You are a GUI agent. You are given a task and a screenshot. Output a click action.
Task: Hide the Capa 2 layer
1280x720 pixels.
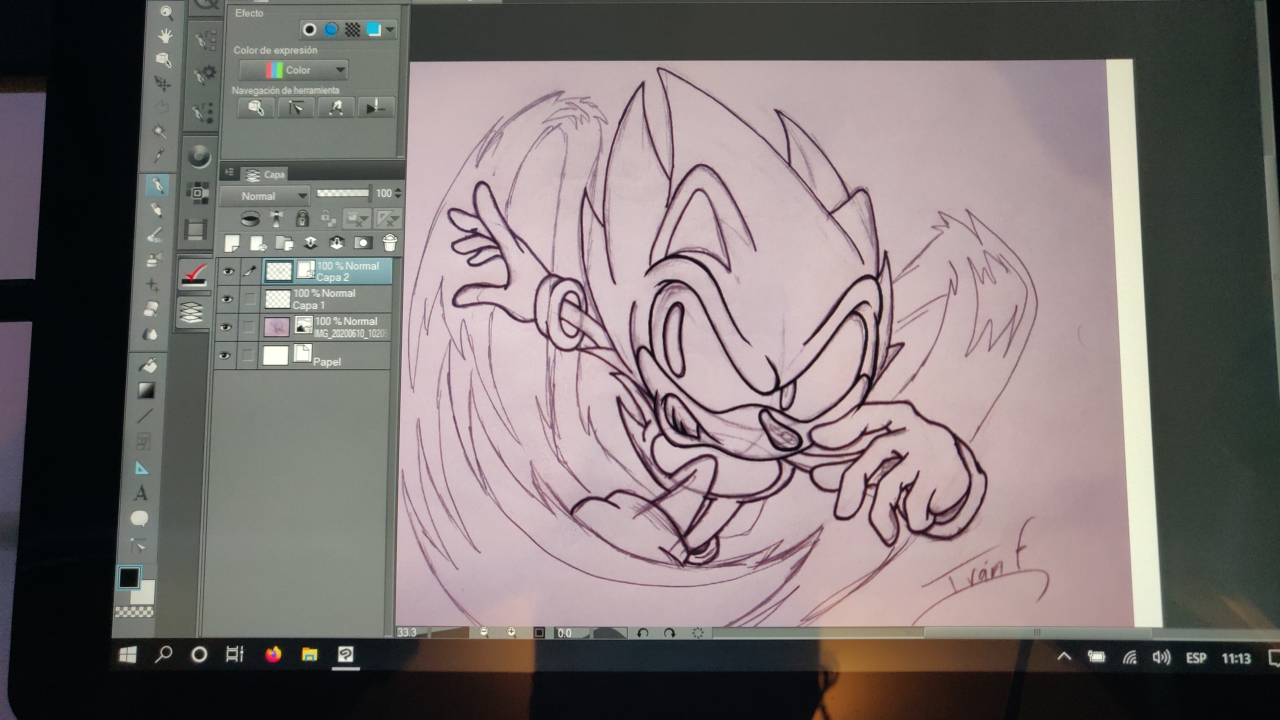pos(229,270)
